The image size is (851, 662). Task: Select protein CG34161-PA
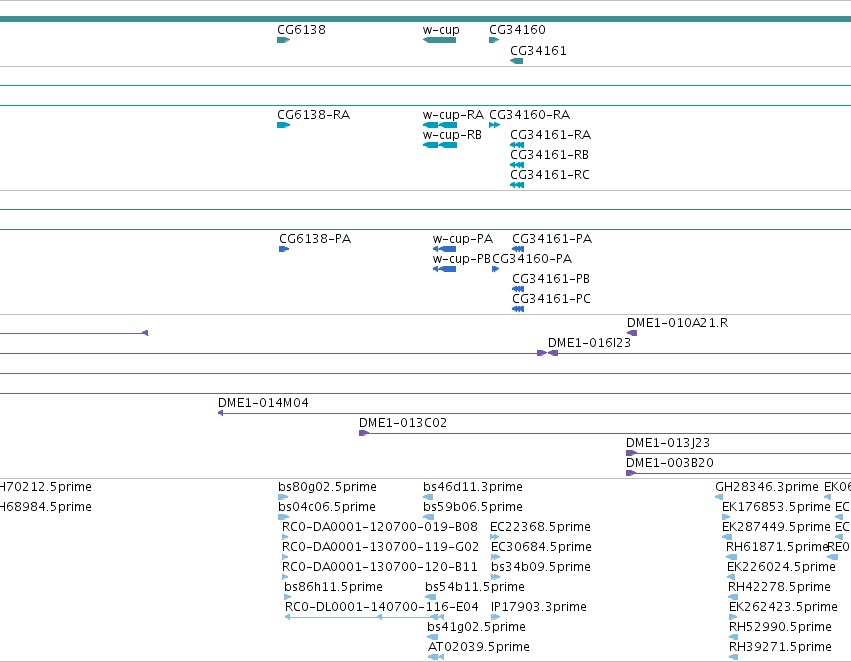pyautogui.click(x=552, y=239)
